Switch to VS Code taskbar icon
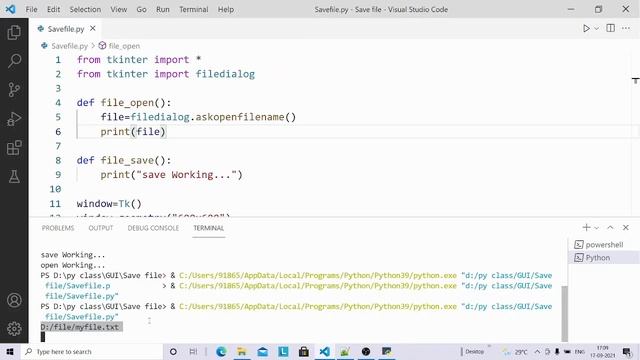Screen dimensions: 640x360 (324, 351)
